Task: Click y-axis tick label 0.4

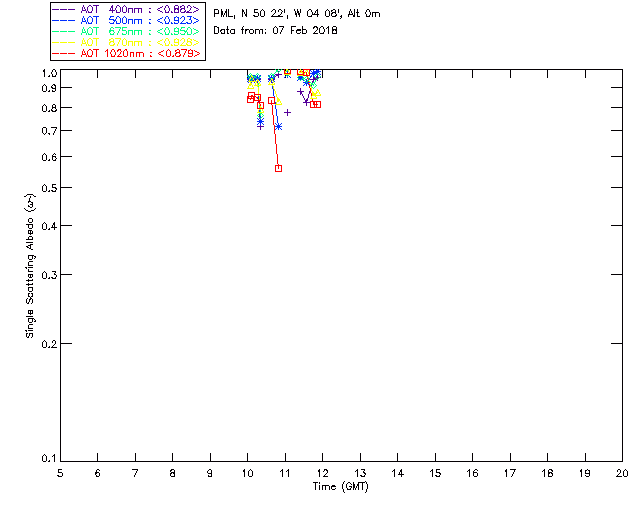Action: pyautogui.click(x=49, y=226)
